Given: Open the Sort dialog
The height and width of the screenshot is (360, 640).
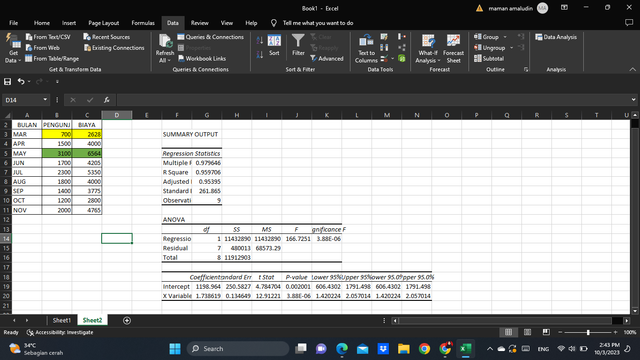Looking at the screenshot, I should [x=274, y=45].
